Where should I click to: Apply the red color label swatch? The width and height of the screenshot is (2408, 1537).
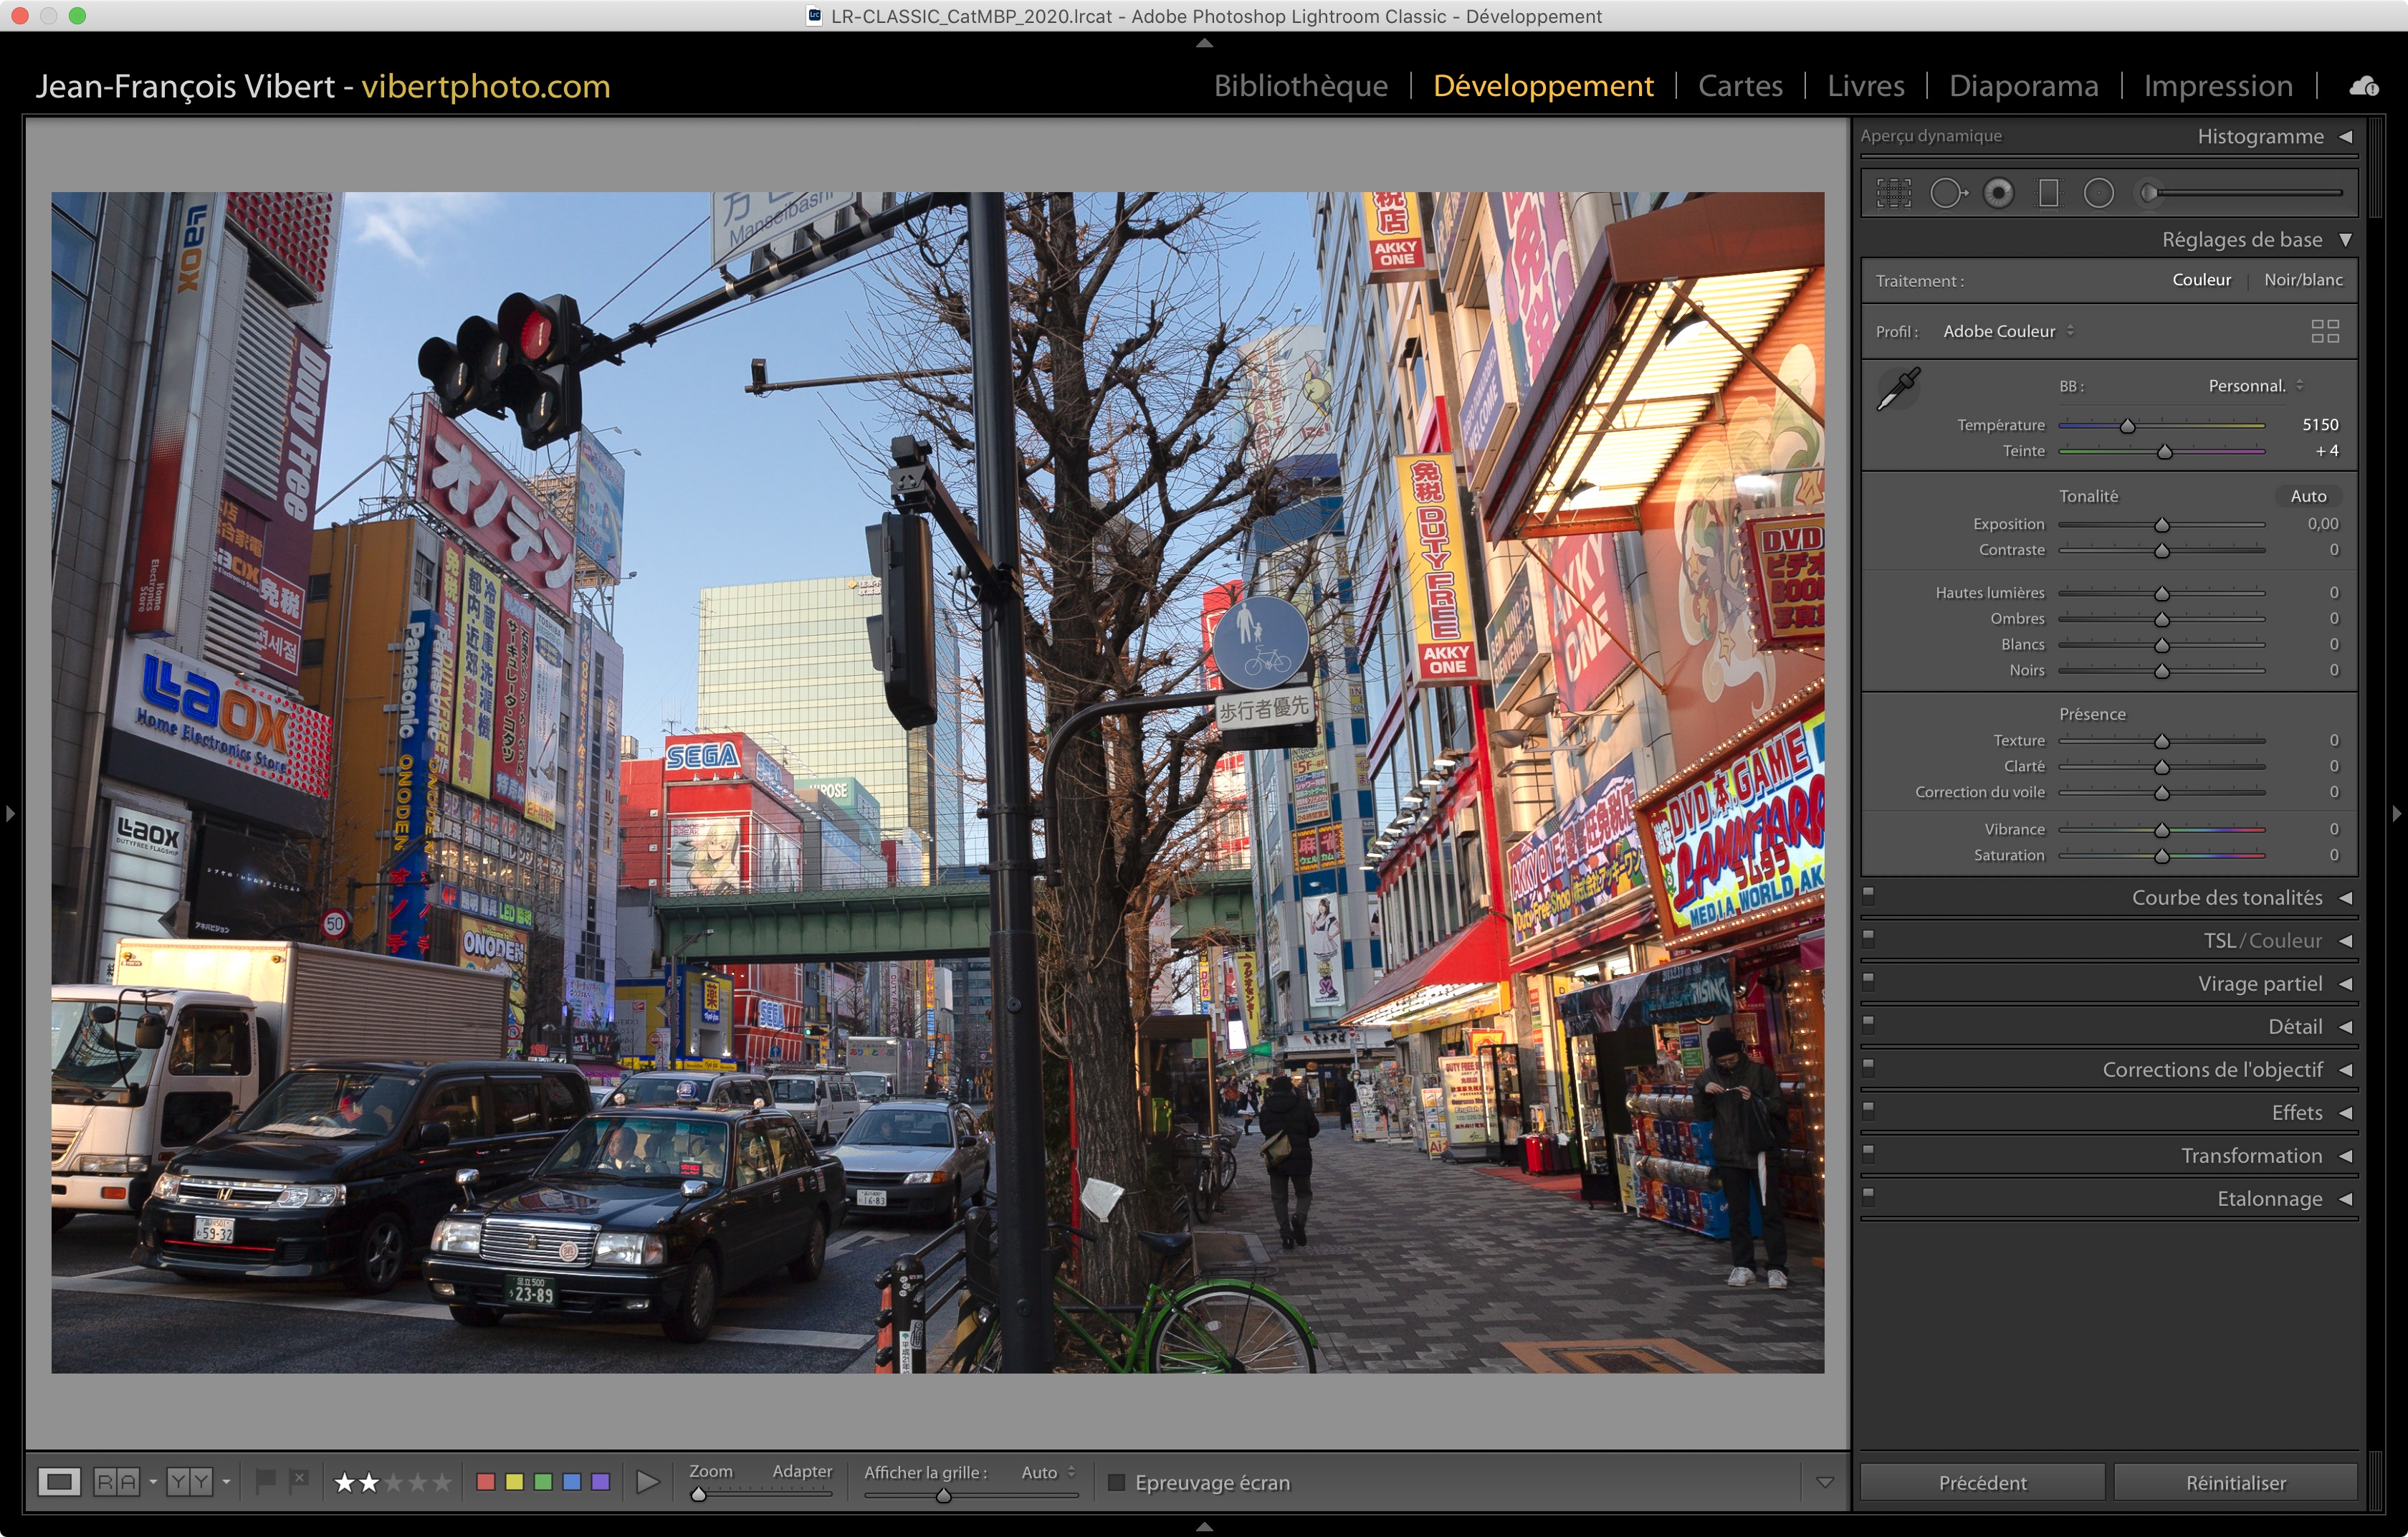486,1482
